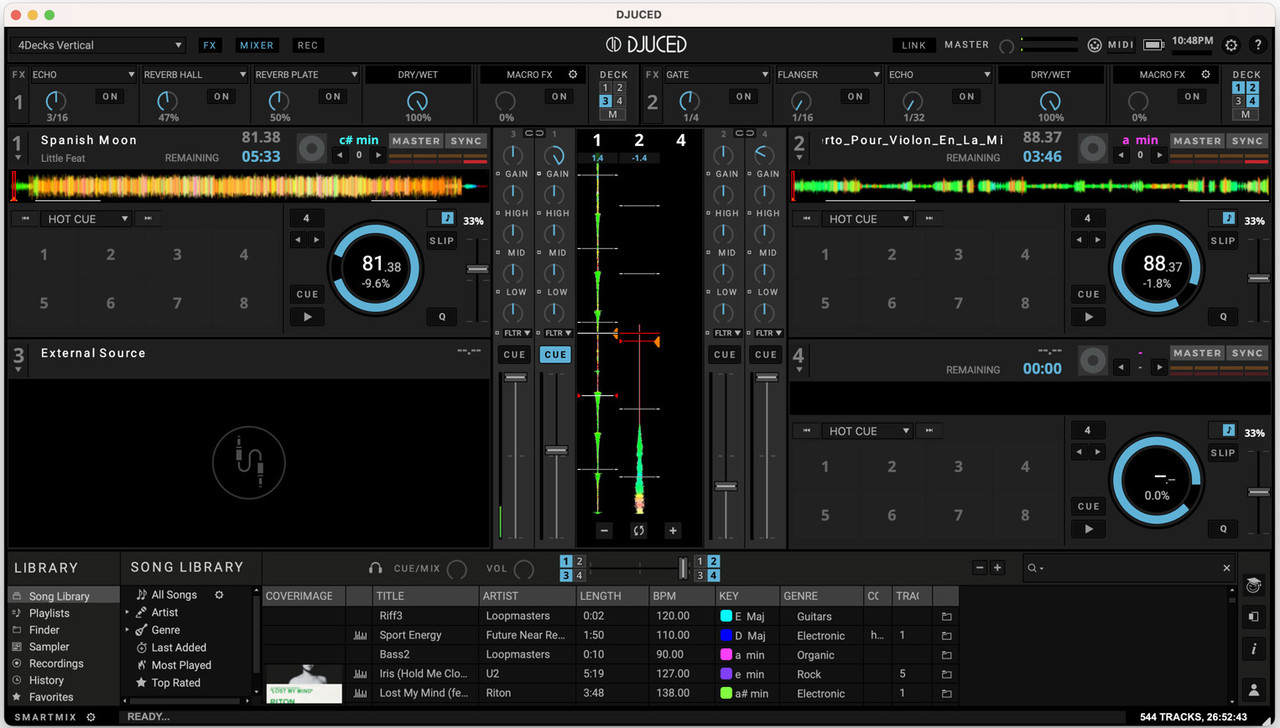Open the REVERB HALL effect dropdown

194,75
